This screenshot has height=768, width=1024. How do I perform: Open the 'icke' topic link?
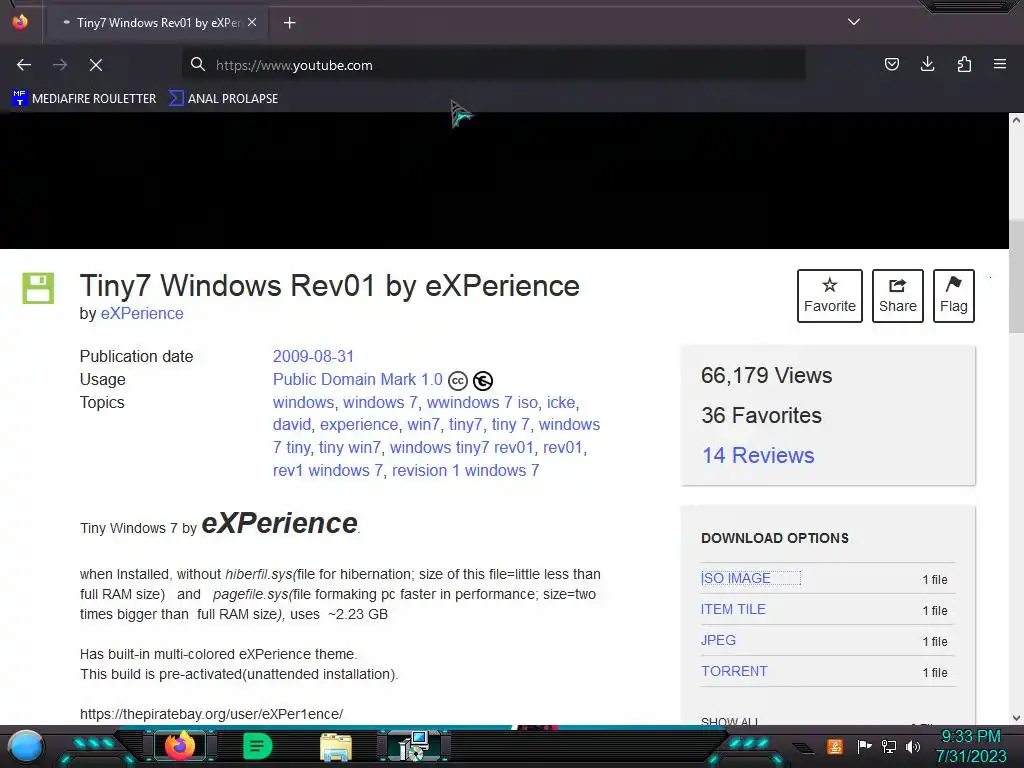click(561, 402)
